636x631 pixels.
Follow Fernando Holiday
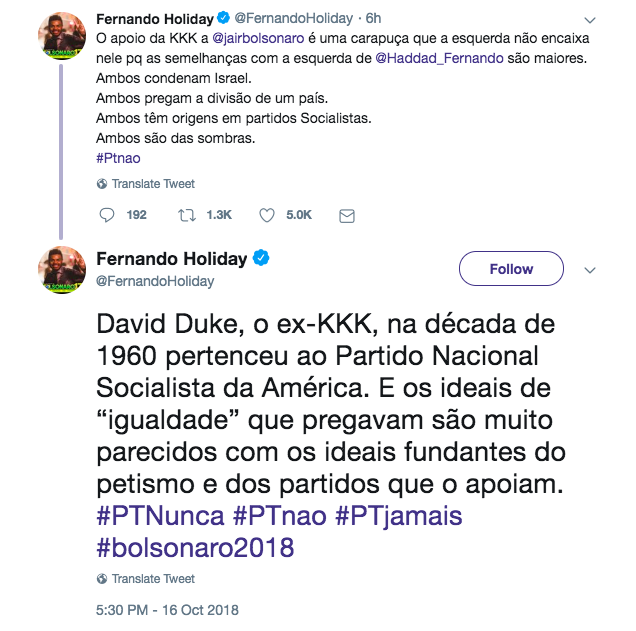(511, 269)
